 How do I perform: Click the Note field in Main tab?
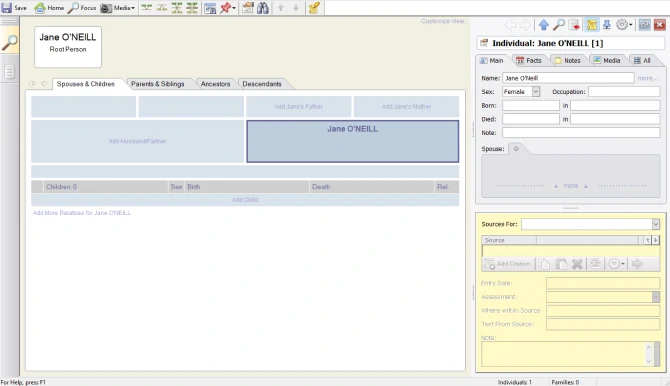581,133
